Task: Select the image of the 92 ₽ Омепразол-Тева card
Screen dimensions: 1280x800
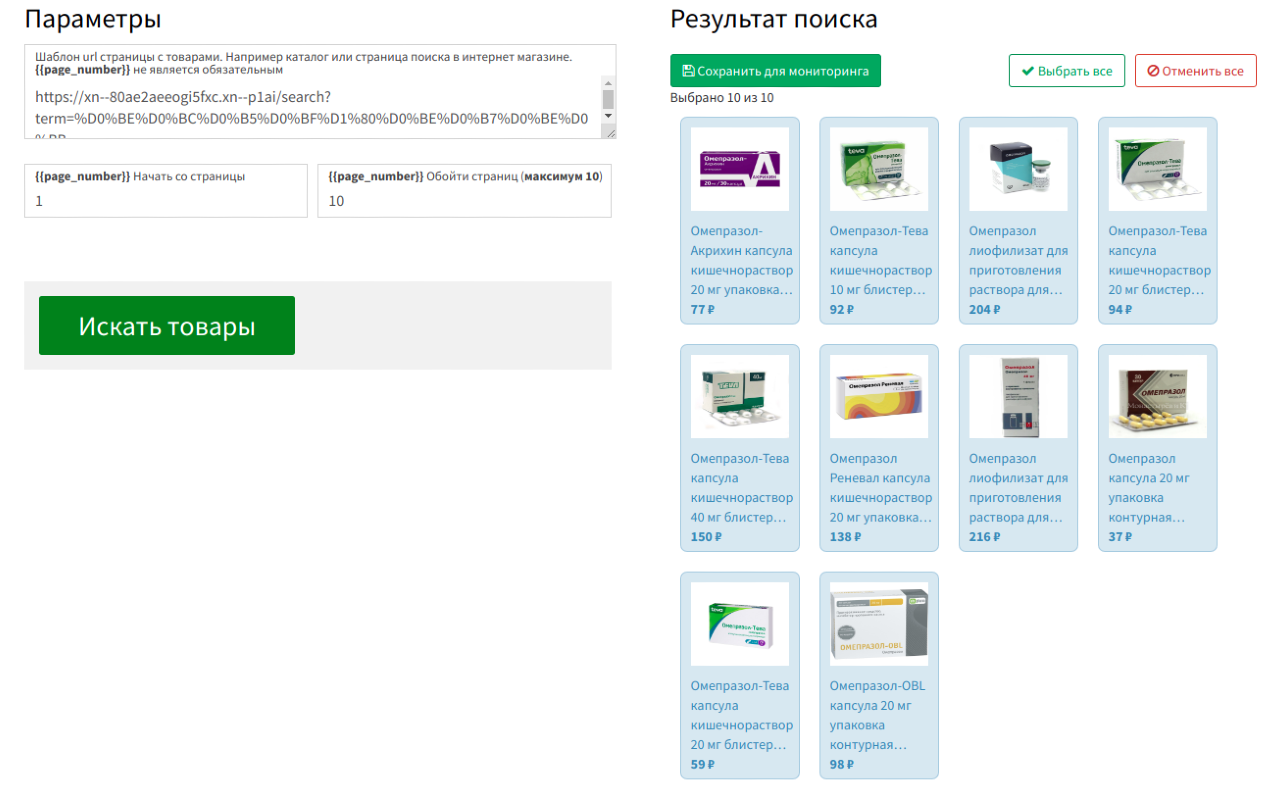Action: [879, 169]
